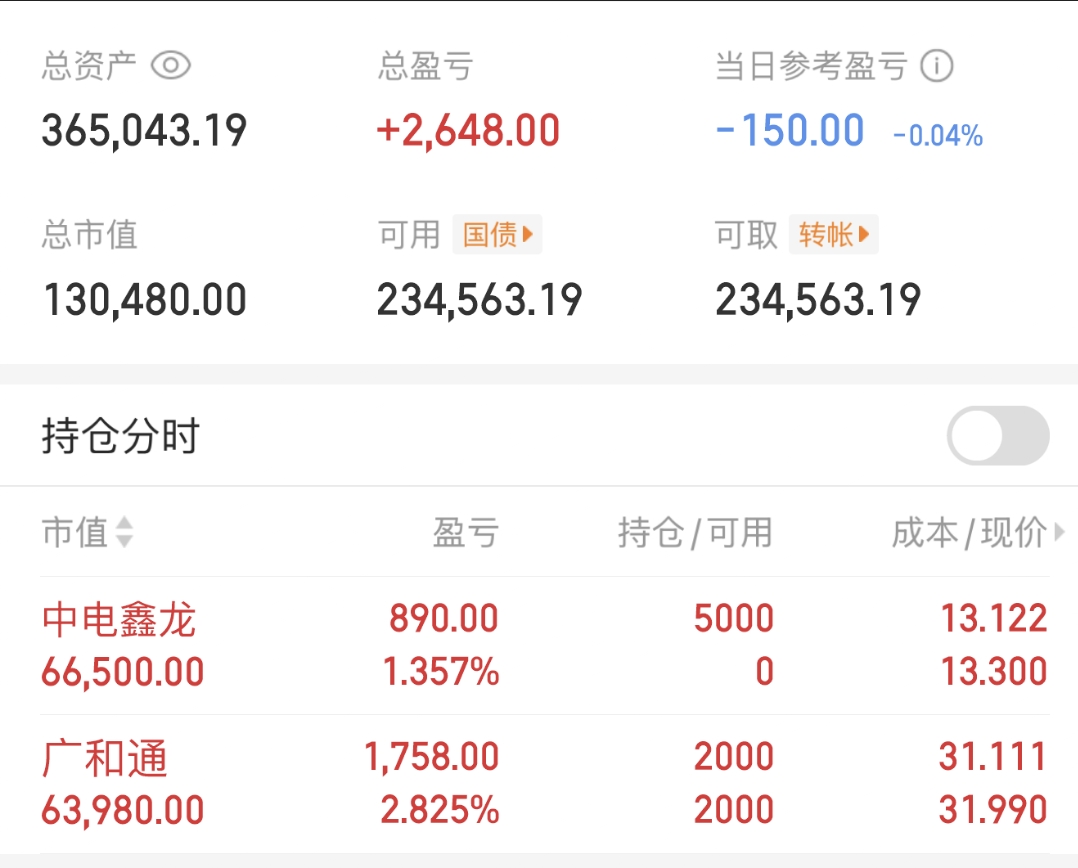
Task: Click the 总资产 value 365,043.19
Action: pyautogui.click(x=144, y=131)
